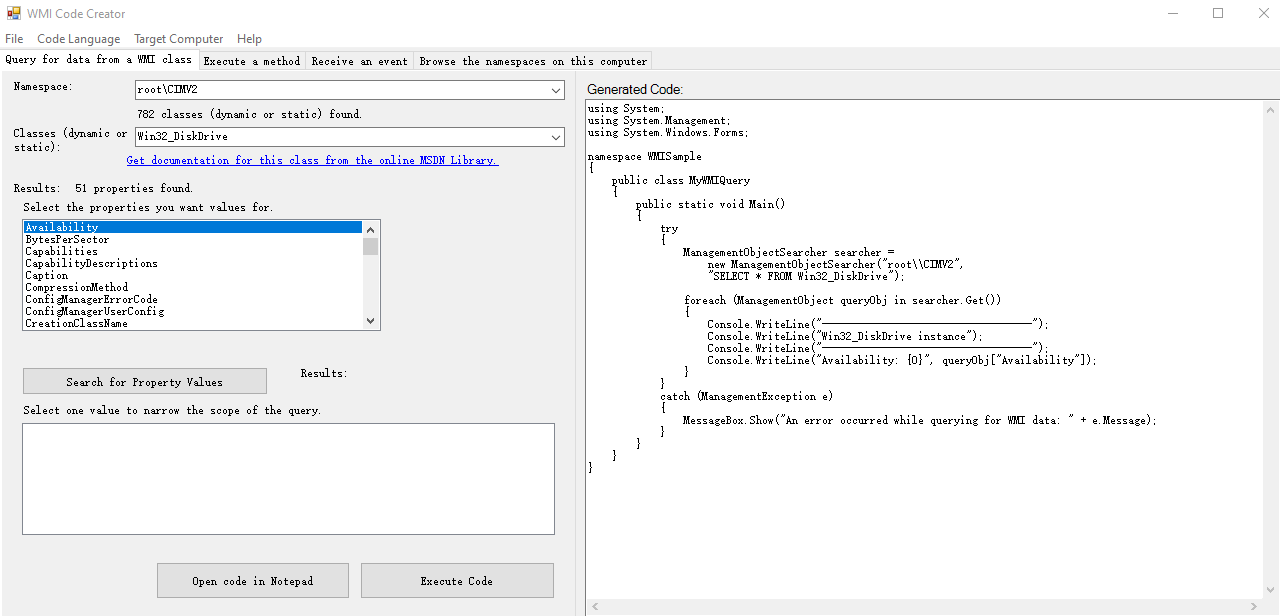Click Open code in Notepad button
This screenshot has height=616, width=1280.
(x=253, y=580)
